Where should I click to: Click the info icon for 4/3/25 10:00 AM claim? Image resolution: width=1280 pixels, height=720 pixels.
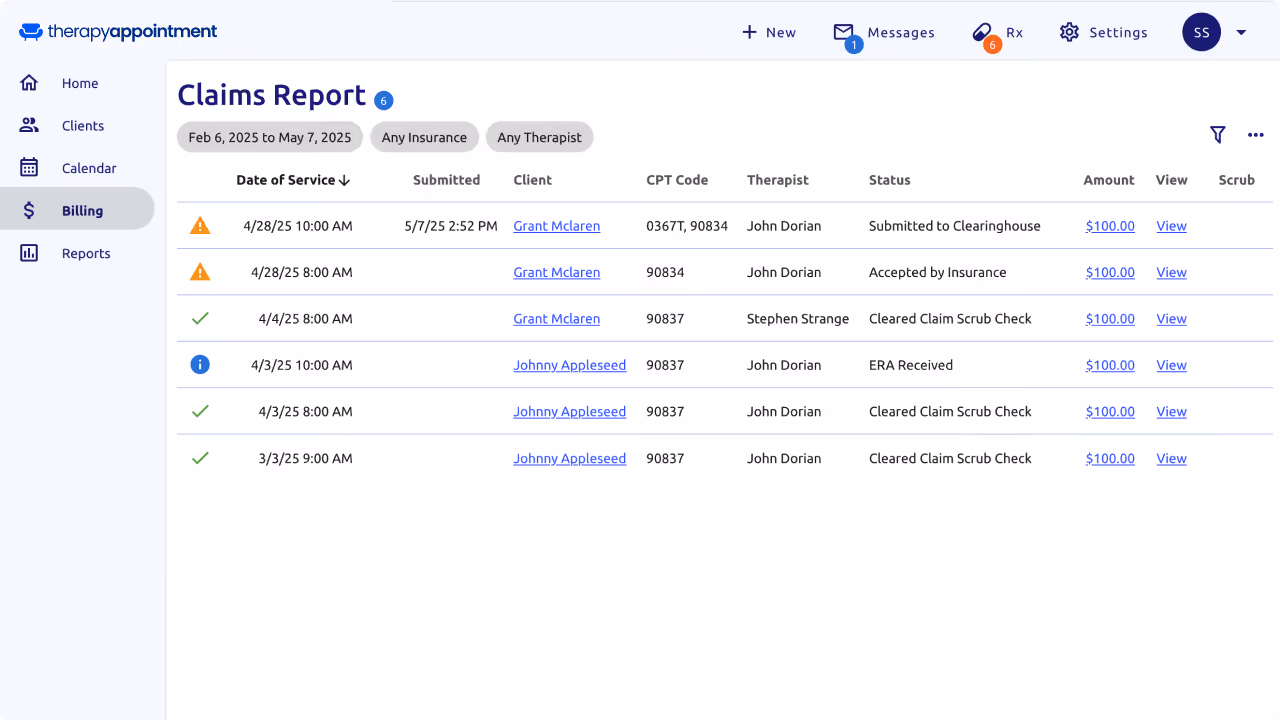(x=200, y=365)
